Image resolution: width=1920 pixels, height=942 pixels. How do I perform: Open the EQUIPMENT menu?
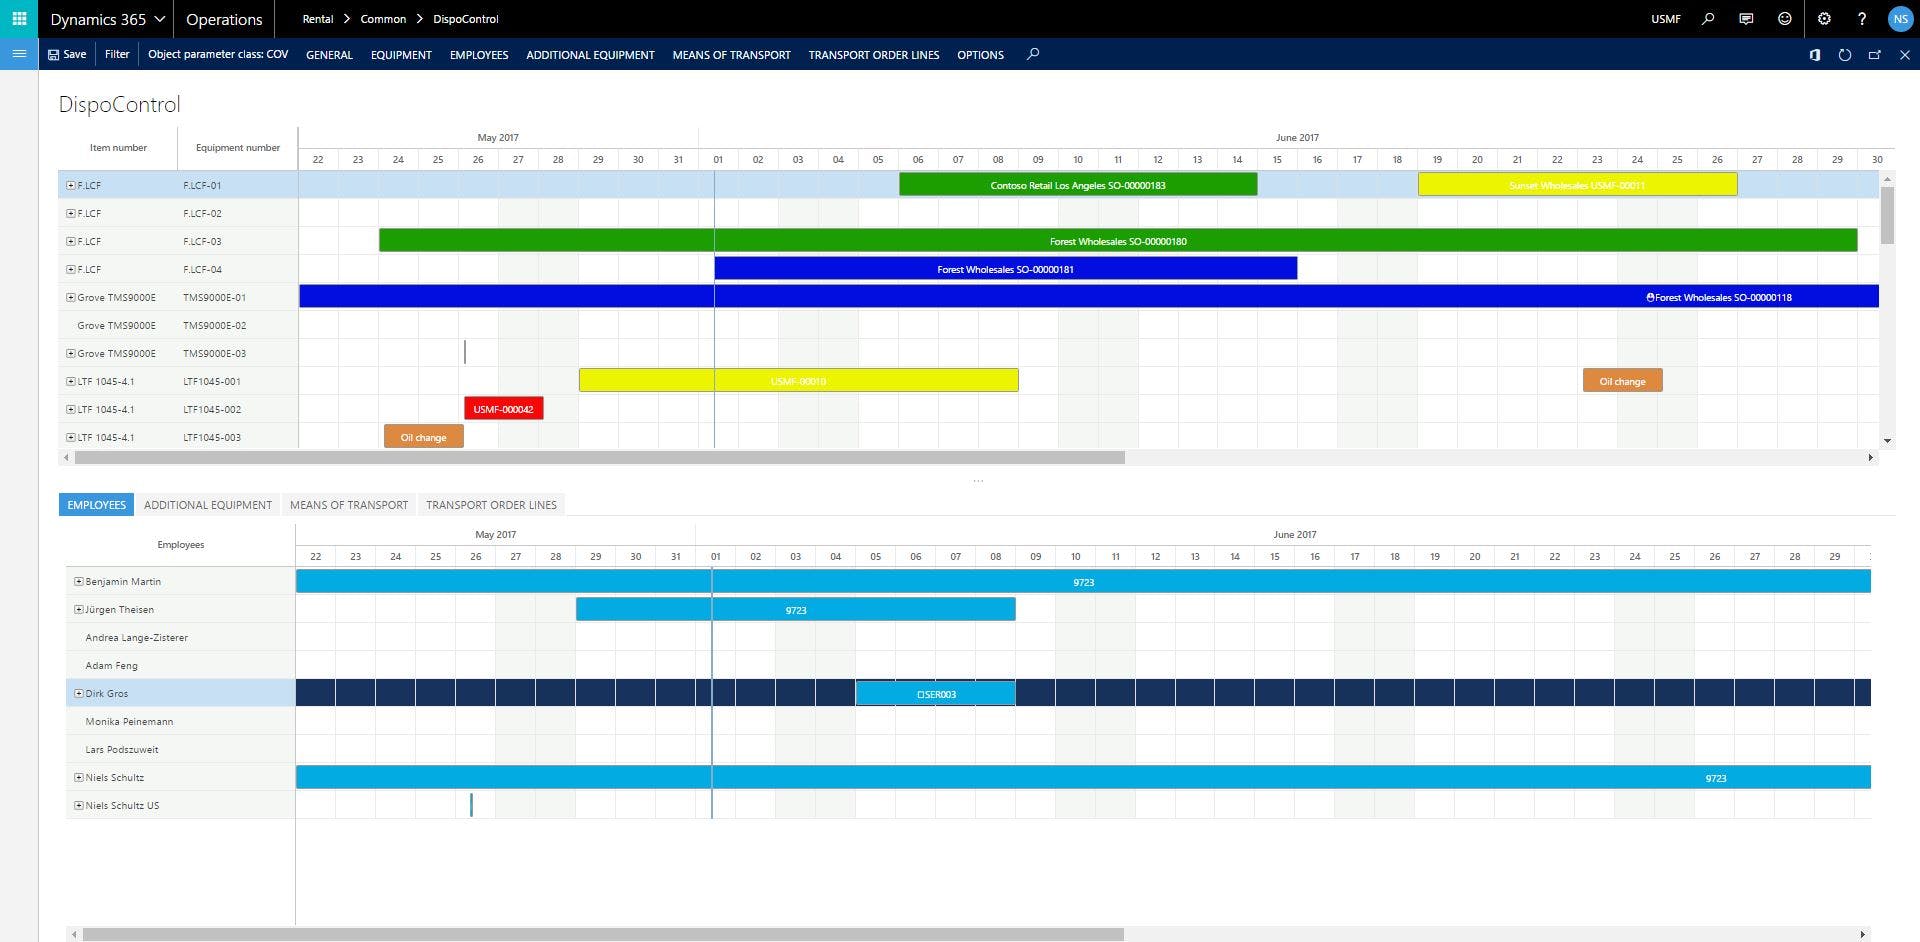[x=401, y=55]
